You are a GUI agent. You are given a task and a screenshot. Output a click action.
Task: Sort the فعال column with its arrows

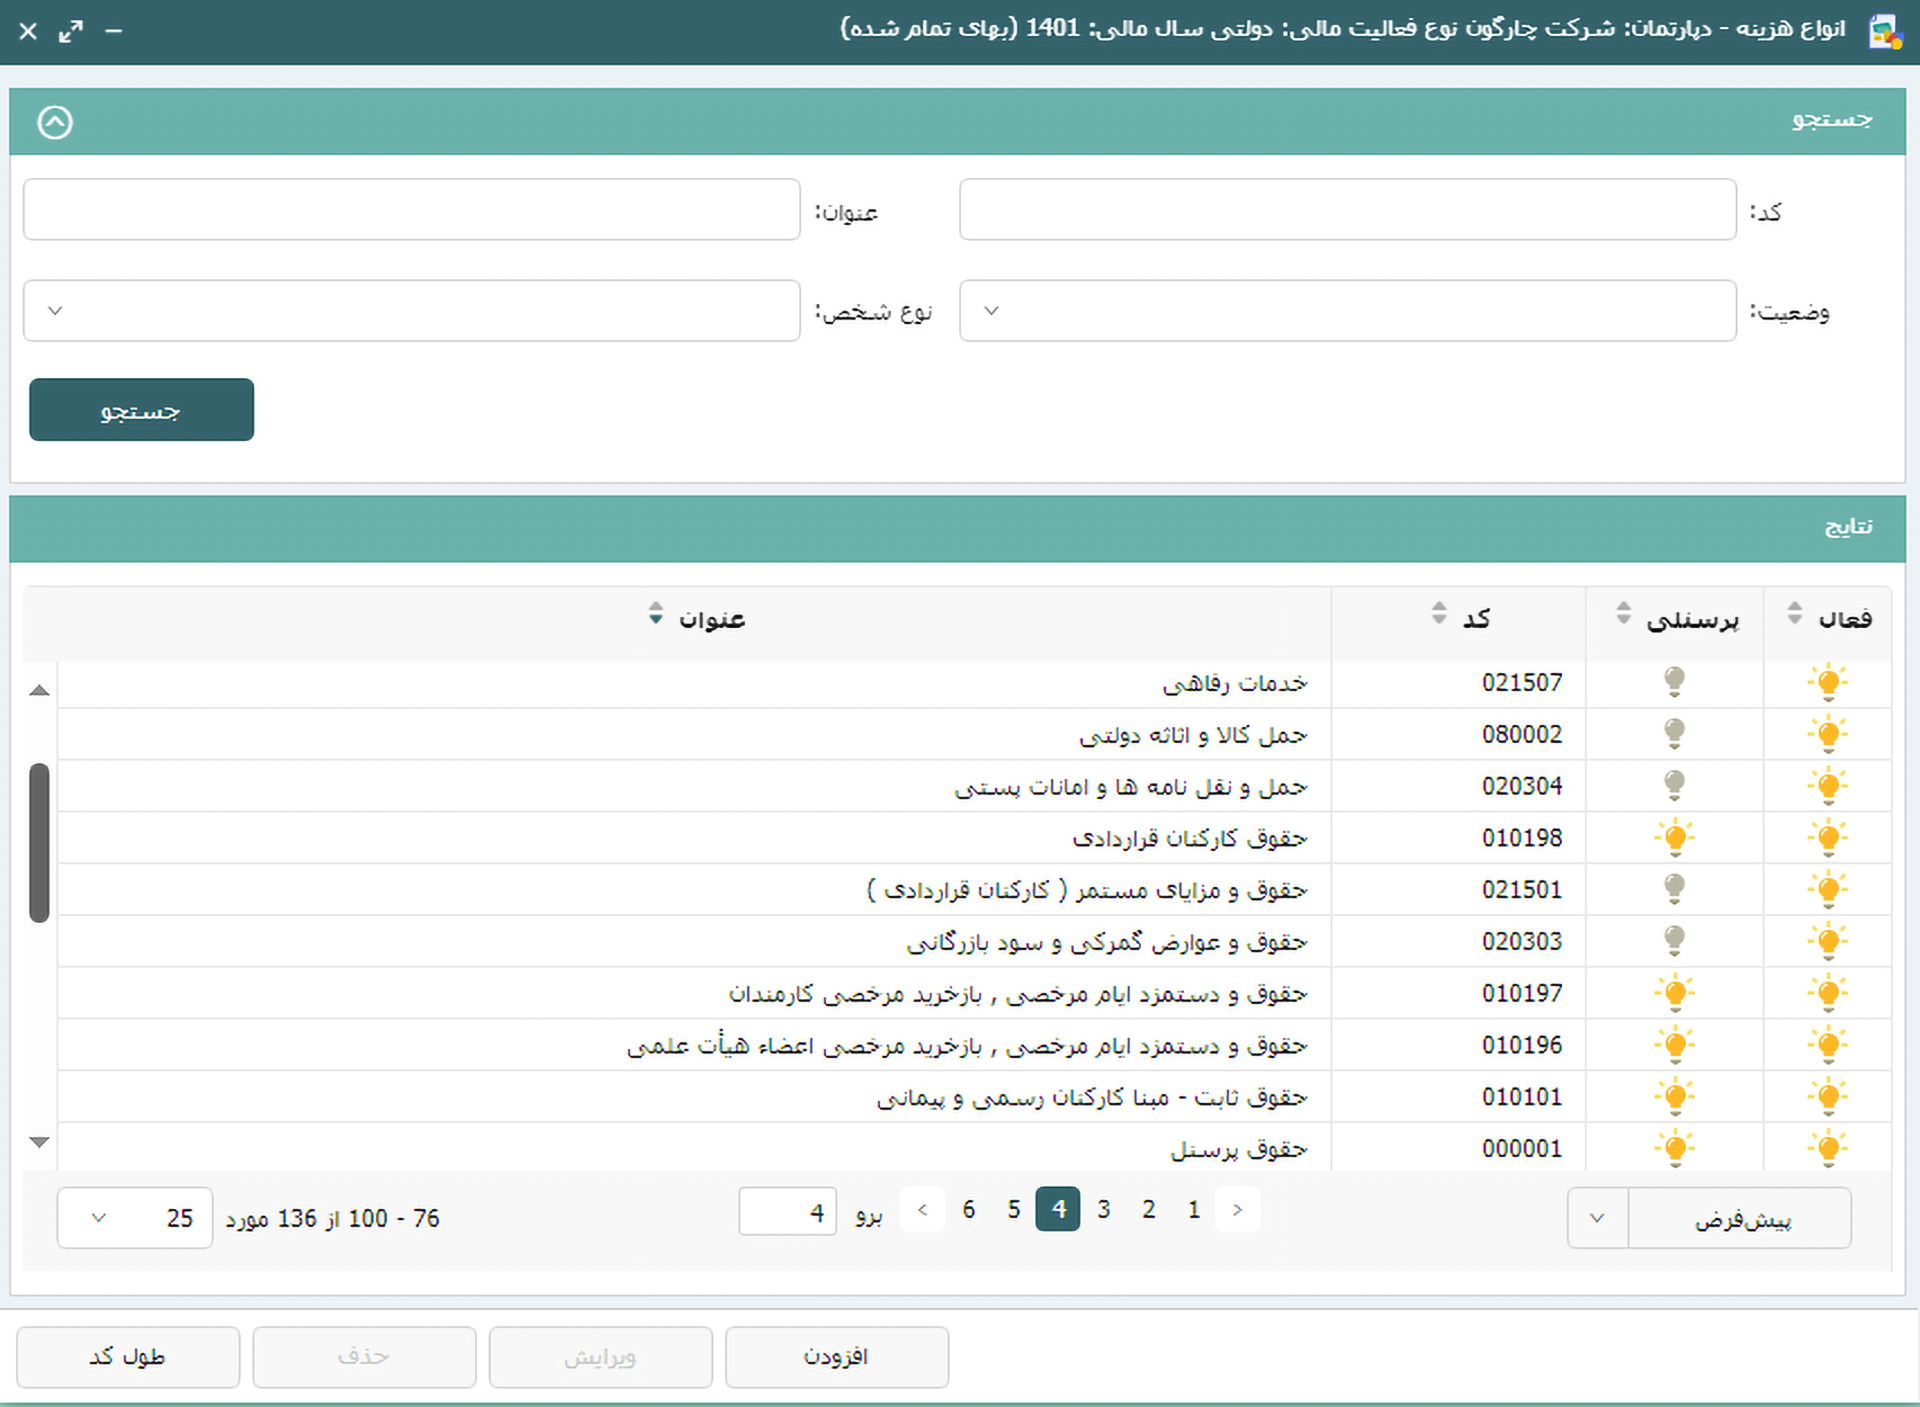[1795, 614]
